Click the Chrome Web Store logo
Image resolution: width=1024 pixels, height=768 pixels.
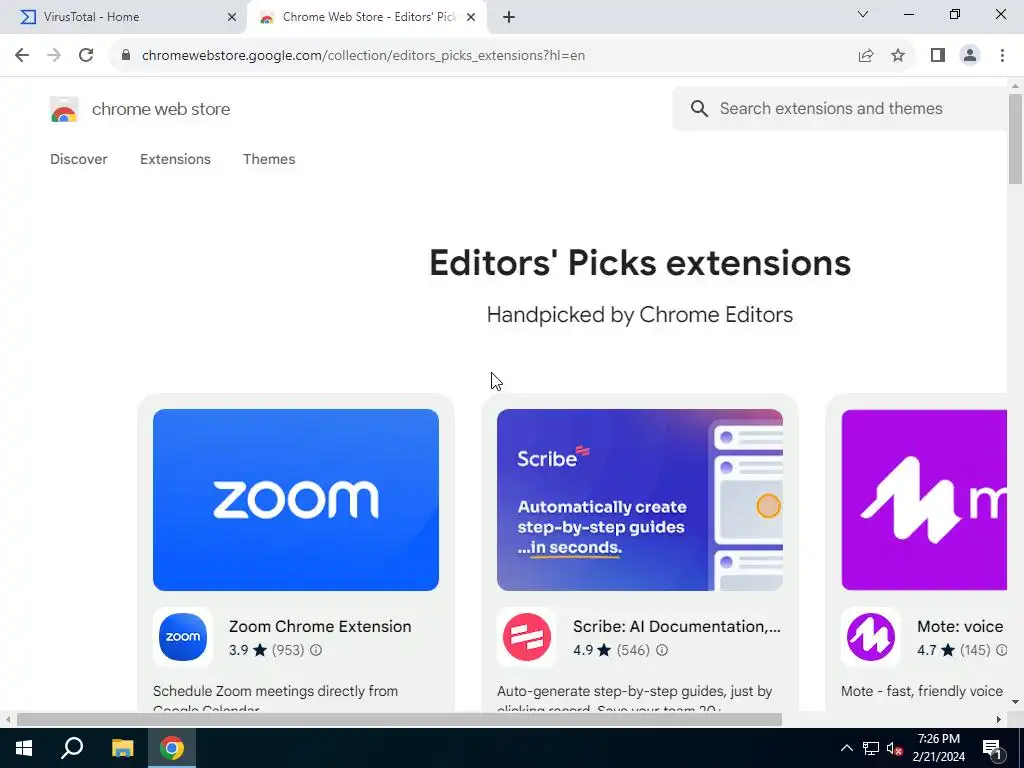pos(64,109)
